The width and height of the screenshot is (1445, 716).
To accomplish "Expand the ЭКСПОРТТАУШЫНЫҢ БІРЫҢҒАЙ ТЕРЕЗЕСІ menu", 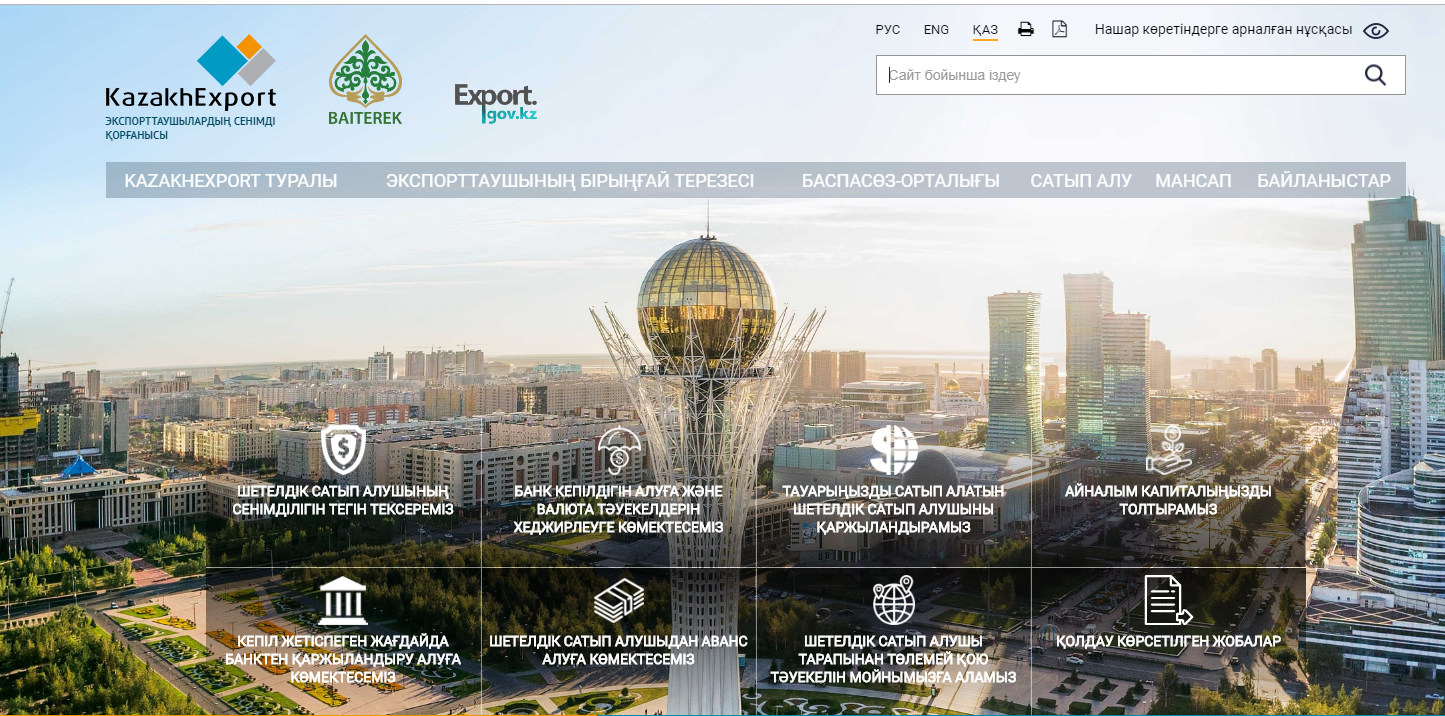I will click(x=570, y=181).
